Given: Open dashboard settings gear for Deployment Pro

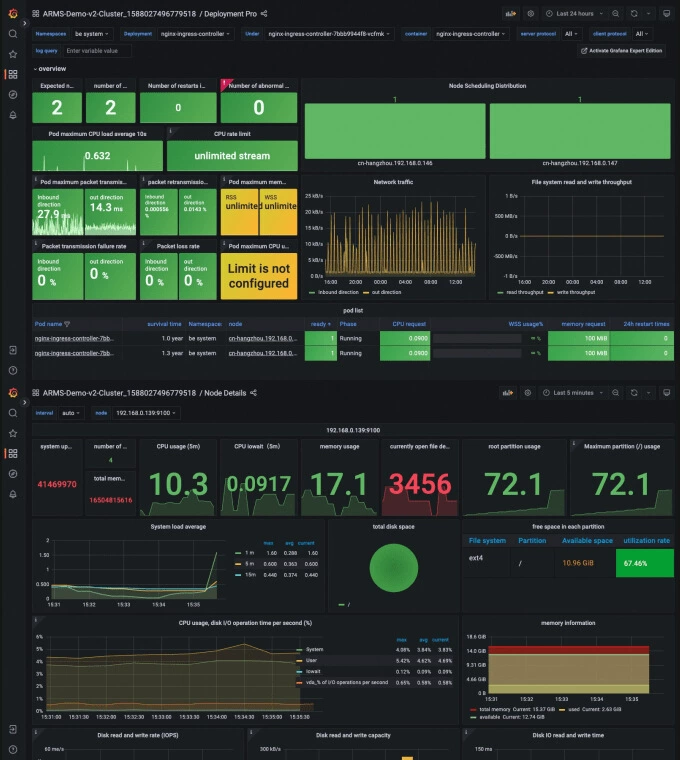Looking at the screenshot, I should tap(531, 14).
